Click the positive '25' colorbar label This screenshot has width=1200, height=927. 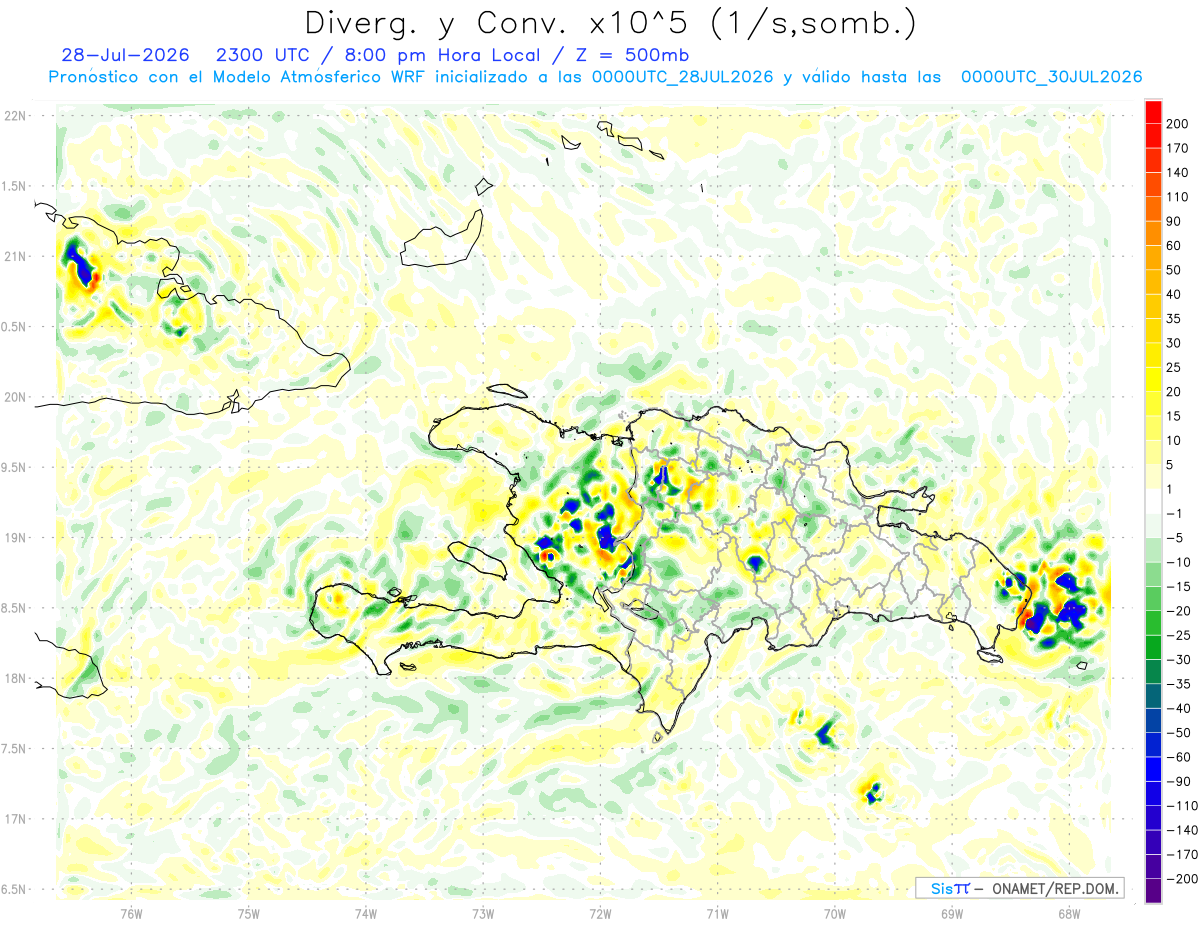(x=1174, y=367)
